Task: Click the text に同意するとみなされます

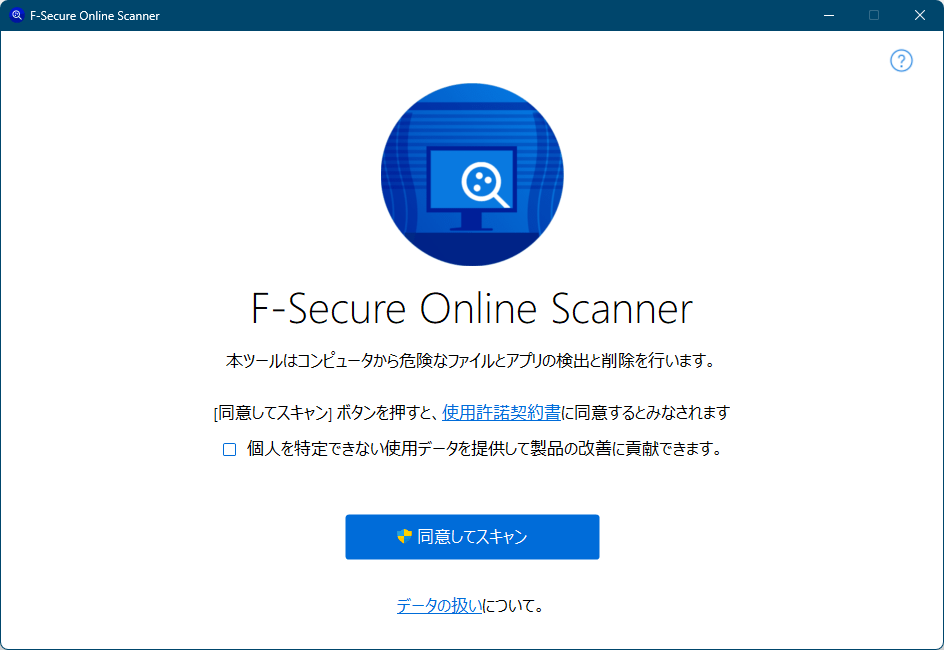Action: click(x=645, y=413)
